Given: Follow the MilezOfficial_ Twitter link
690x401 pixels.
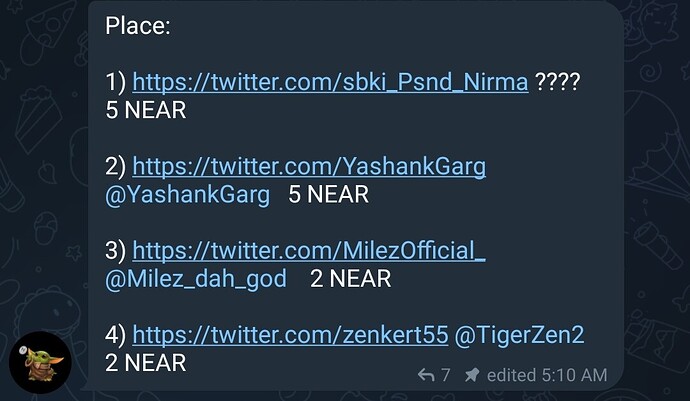Looking at the screenshot, I should click(x=308, y=250).
